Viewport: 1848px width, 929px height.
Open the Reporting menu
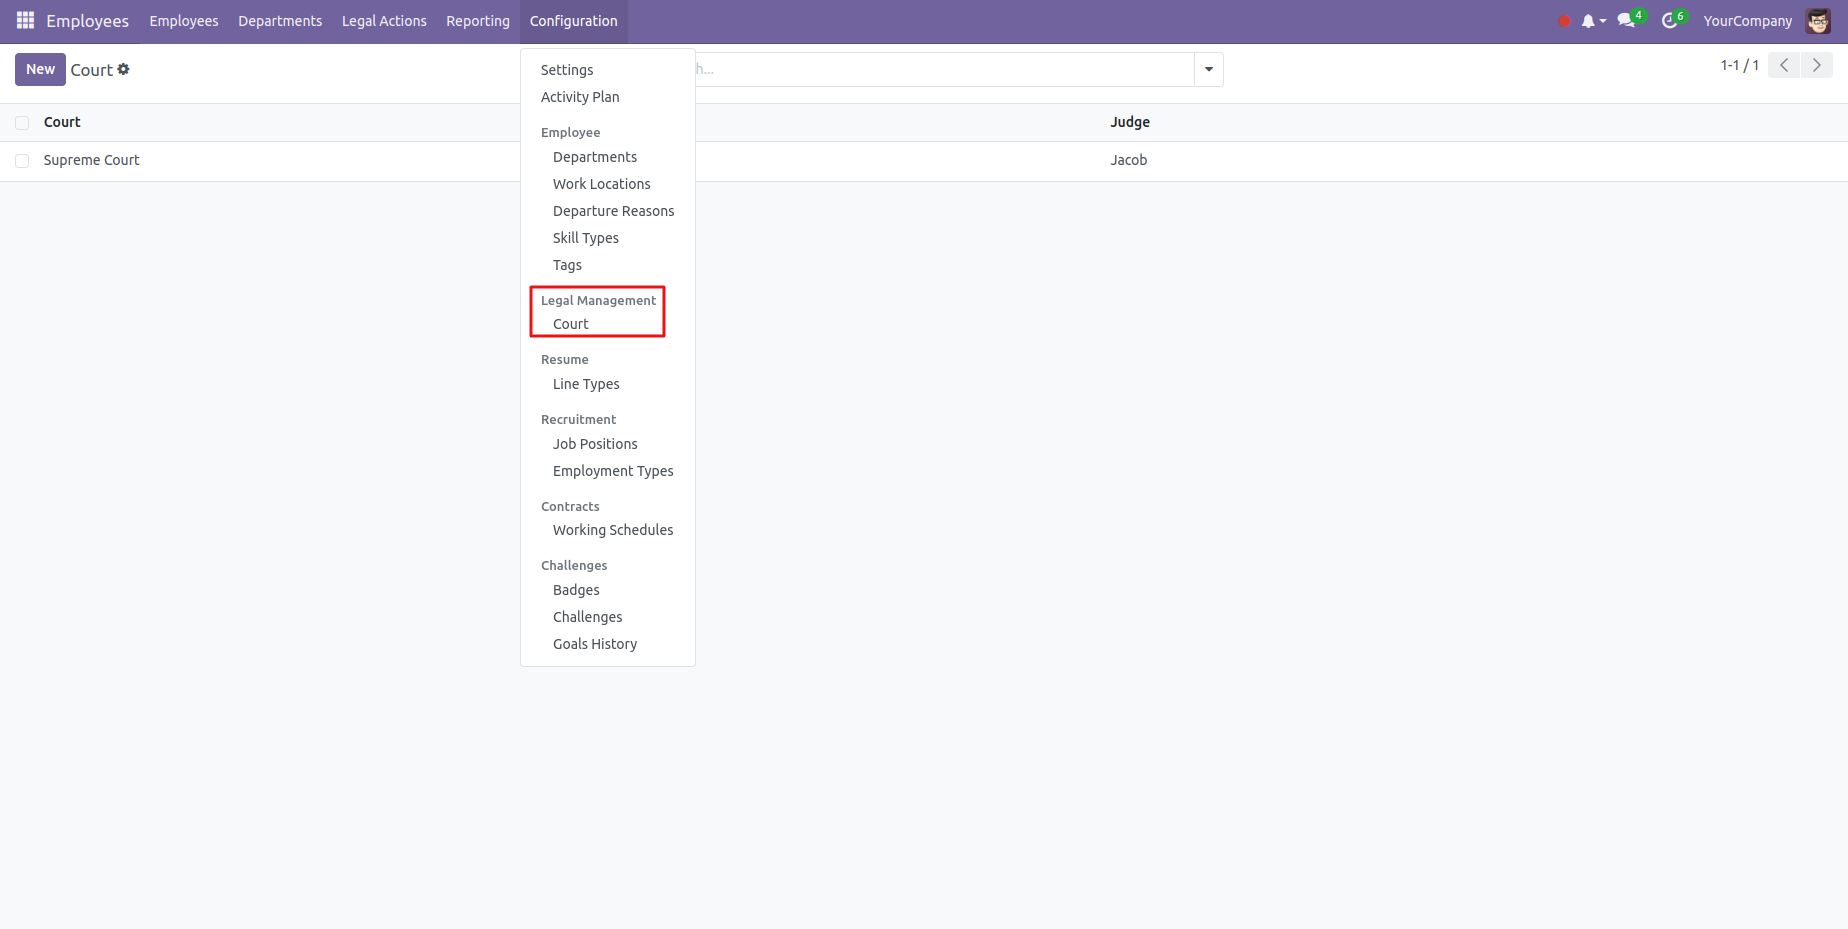click(477, 21)
